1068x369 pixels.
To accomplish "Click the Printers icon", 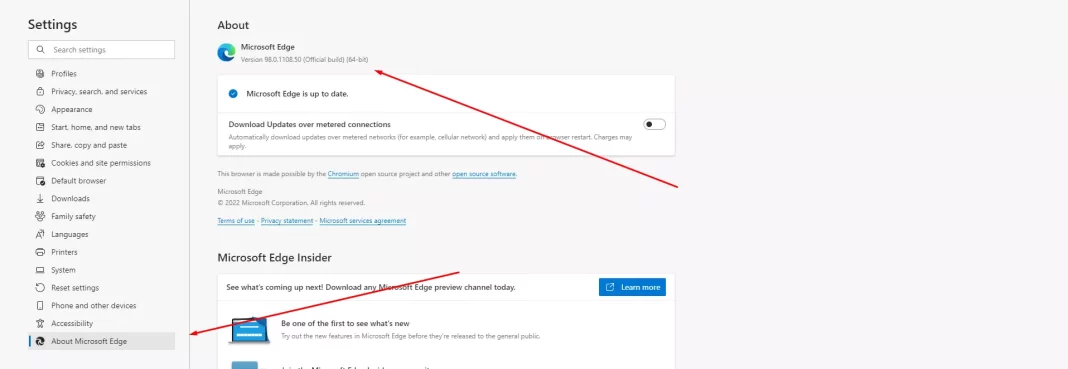I will pos(40,252).
